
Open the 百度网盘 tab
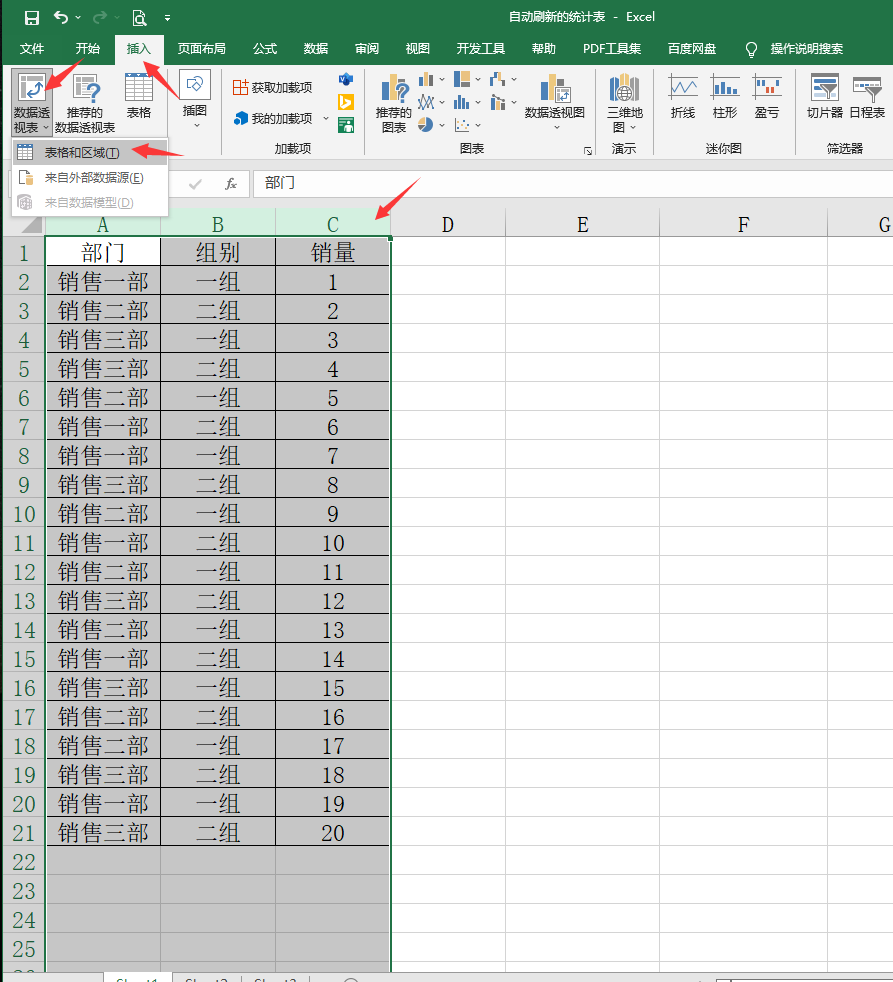(692, 49)
